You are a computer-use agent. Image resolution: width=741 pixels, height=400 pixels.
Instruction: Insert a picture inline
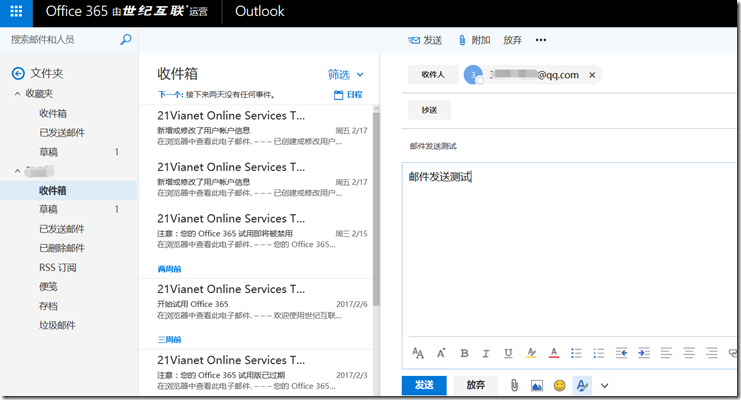click(x=537, y=386)
